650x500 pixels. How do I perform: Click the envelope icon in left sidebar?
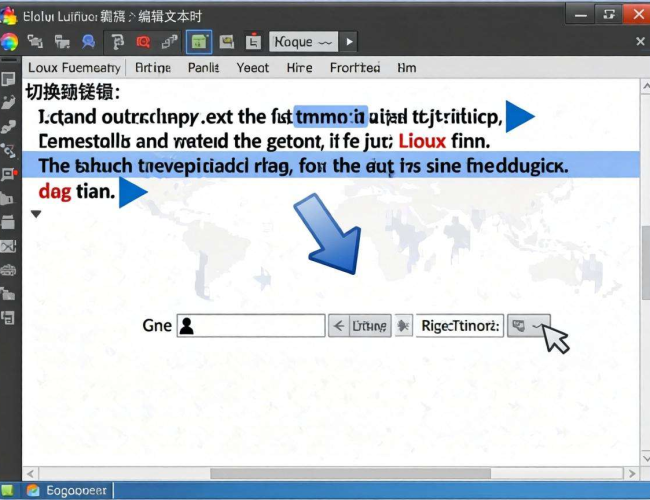click(x=9, y=246)
